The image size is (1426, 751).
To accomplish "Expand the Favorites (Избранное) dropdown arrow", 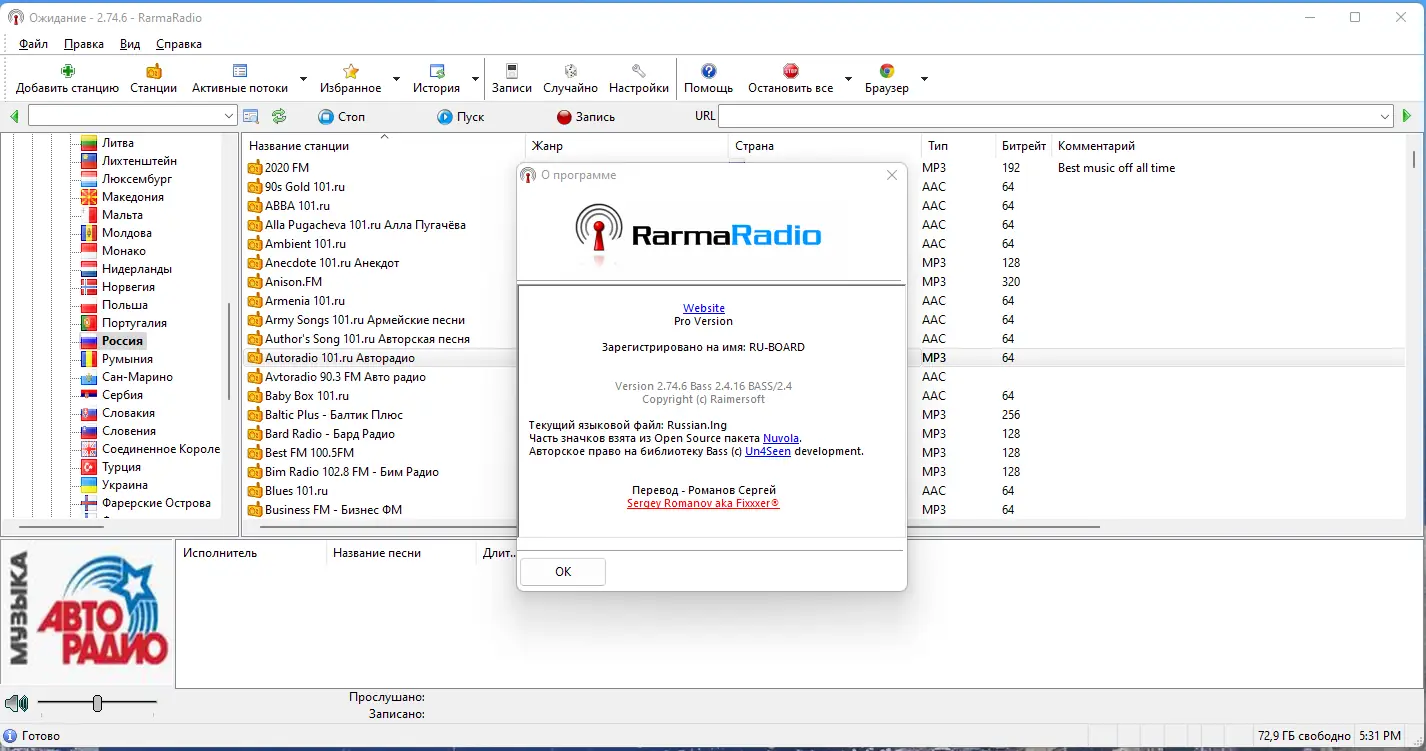I will pos(396,79).
